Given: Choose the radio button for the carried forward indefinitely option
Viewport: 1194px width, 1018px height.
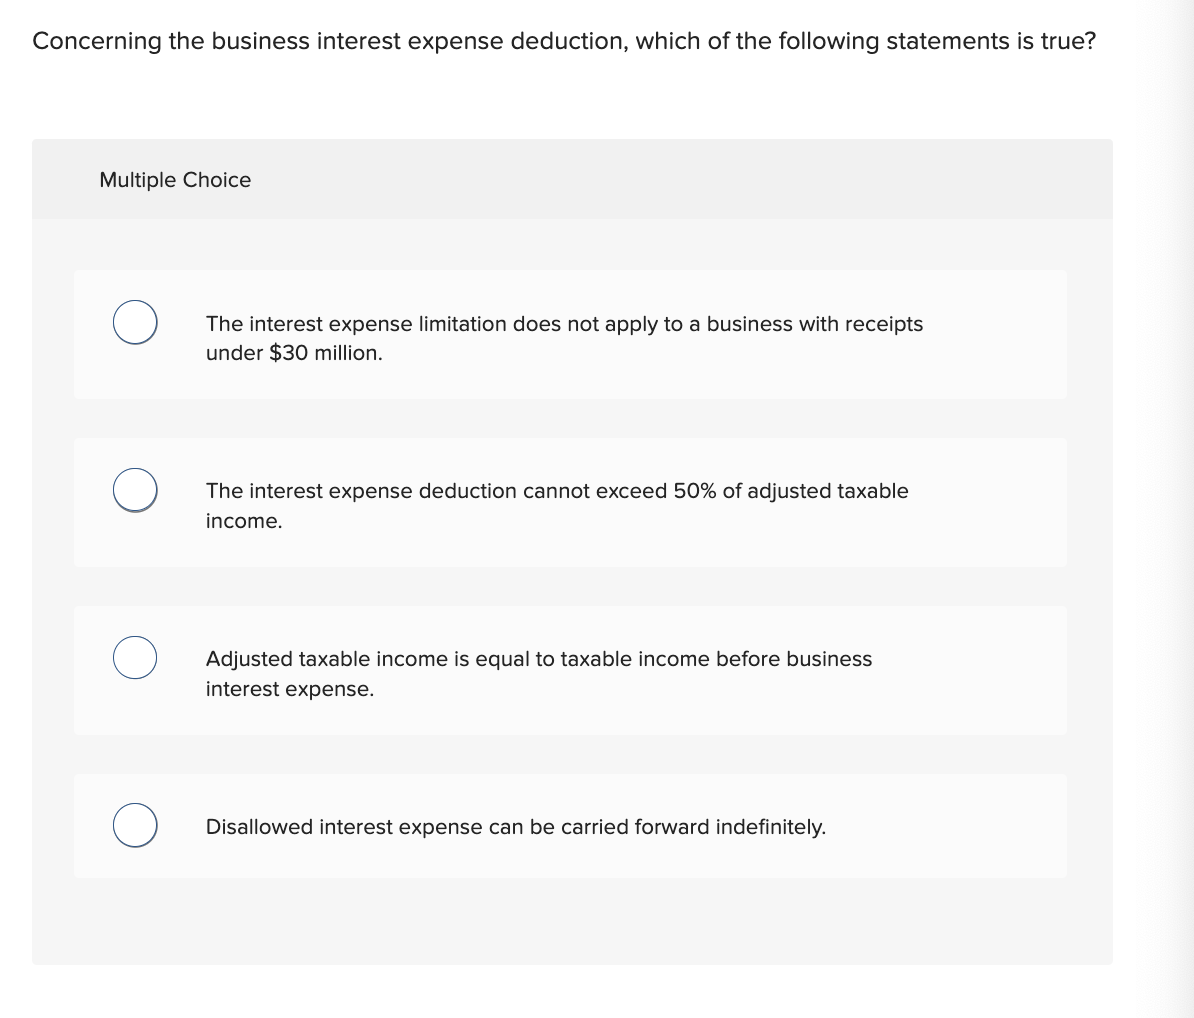Looking at the screenshot, I should click(x=134, y=825).
